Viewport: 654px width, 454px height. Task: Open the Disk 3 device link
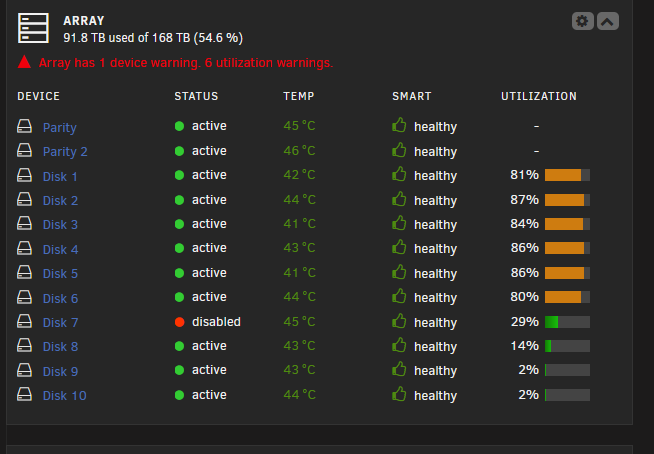click(x=60, y=224)
